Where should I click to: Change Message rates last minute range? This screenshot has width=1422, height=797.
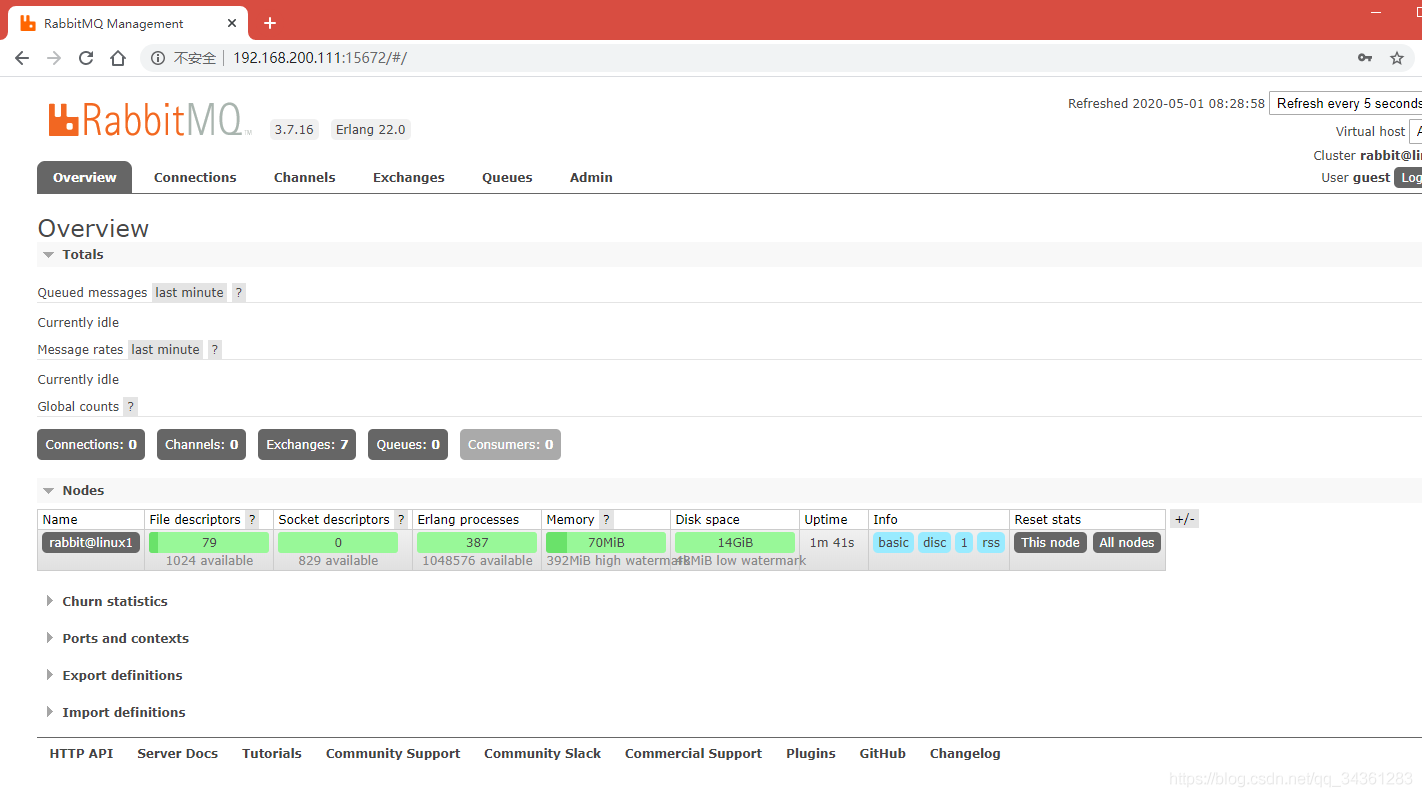(165, 350)
